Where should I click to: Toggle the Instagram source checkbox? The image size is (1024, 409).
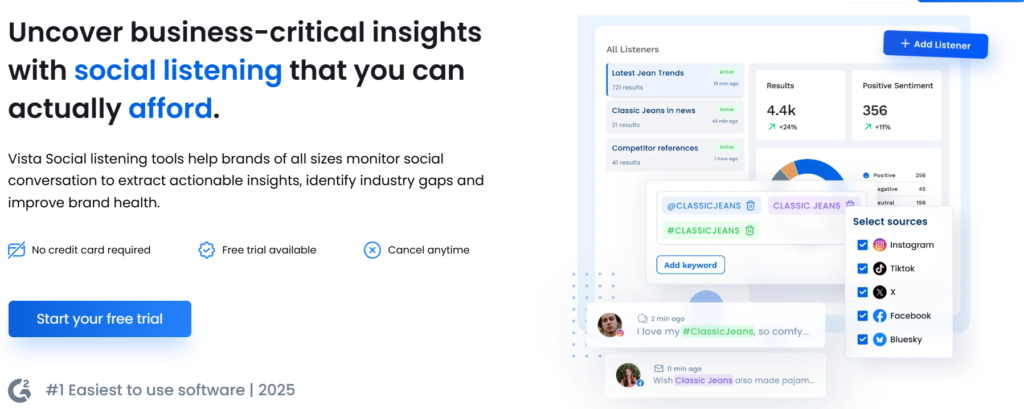[x=863, y=245]
